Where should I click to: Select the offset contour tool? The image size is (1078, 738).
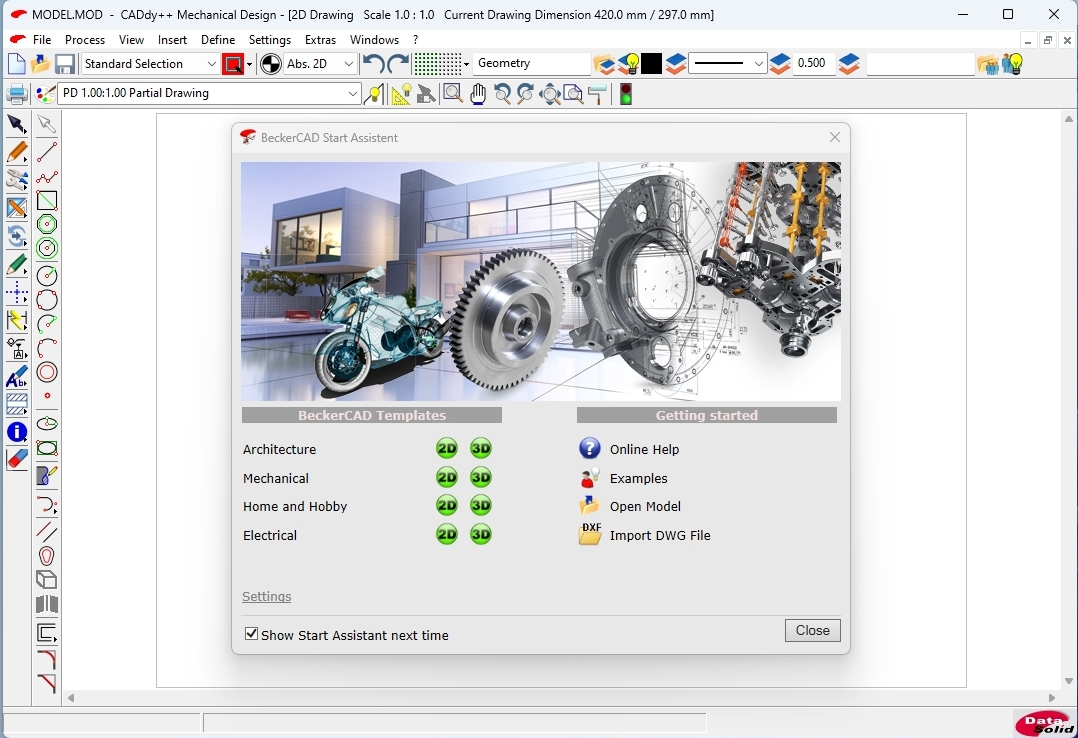47,633
